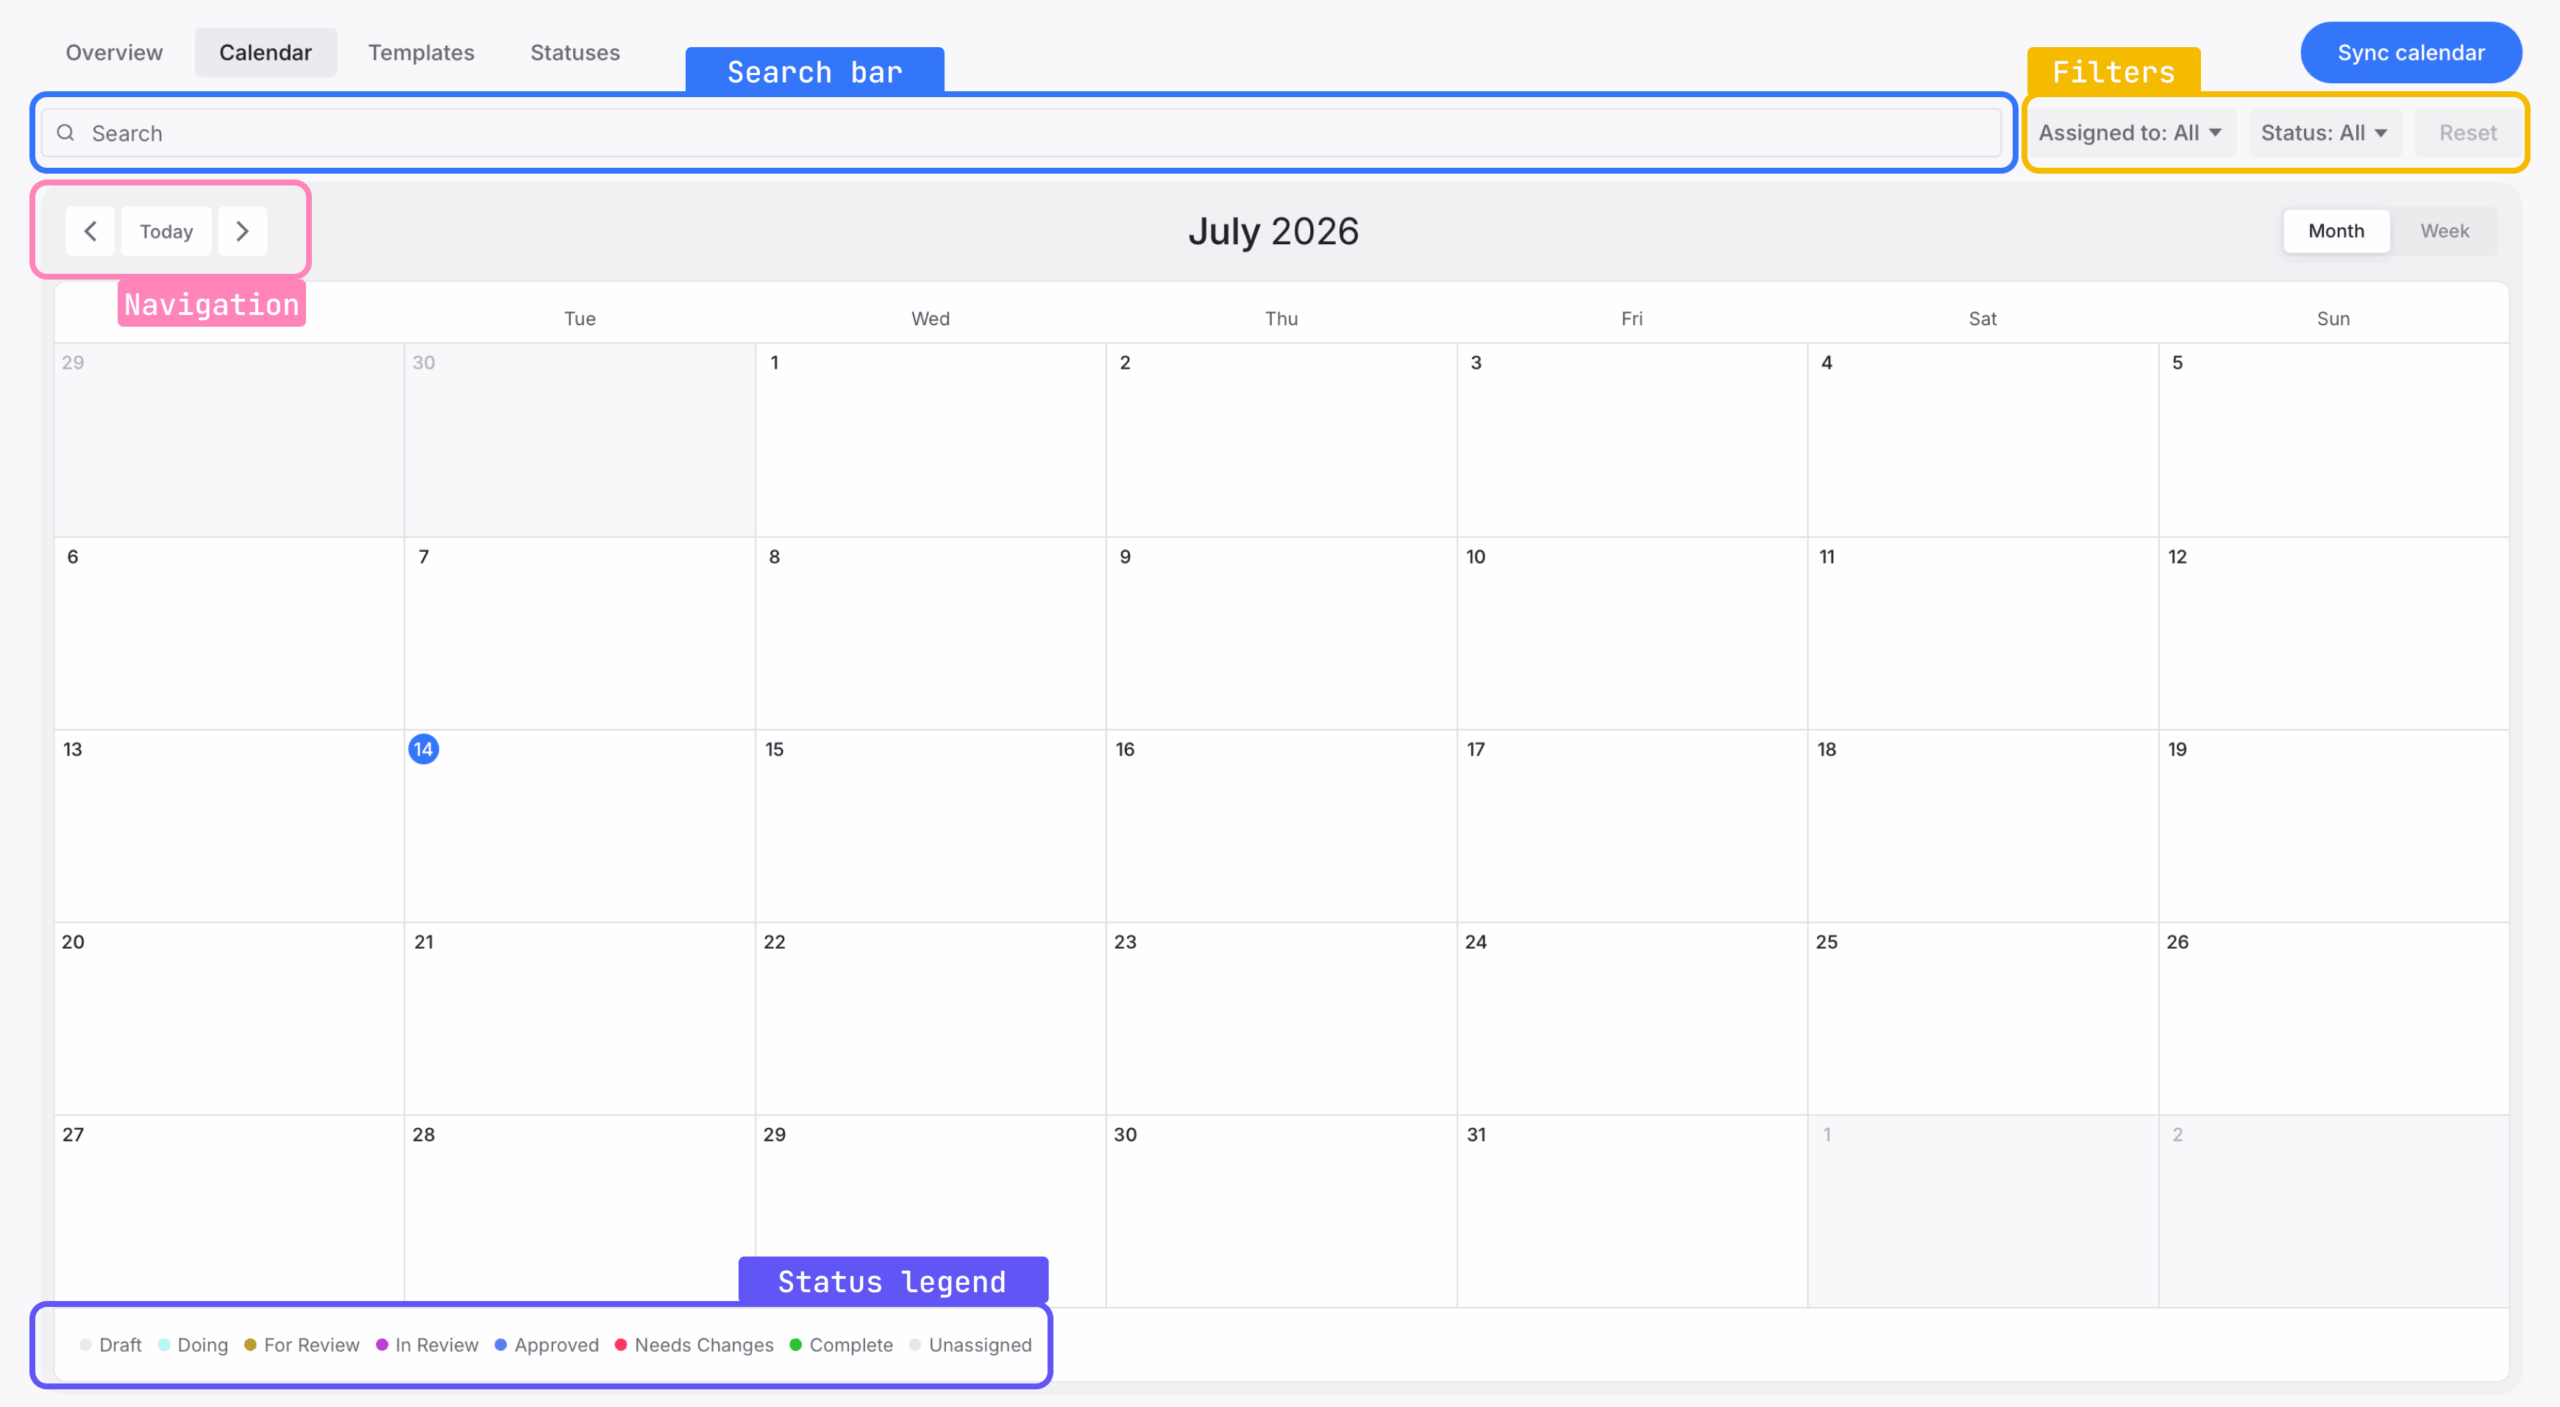Go to the previous month with the left arrow

[x=90, y=231]
